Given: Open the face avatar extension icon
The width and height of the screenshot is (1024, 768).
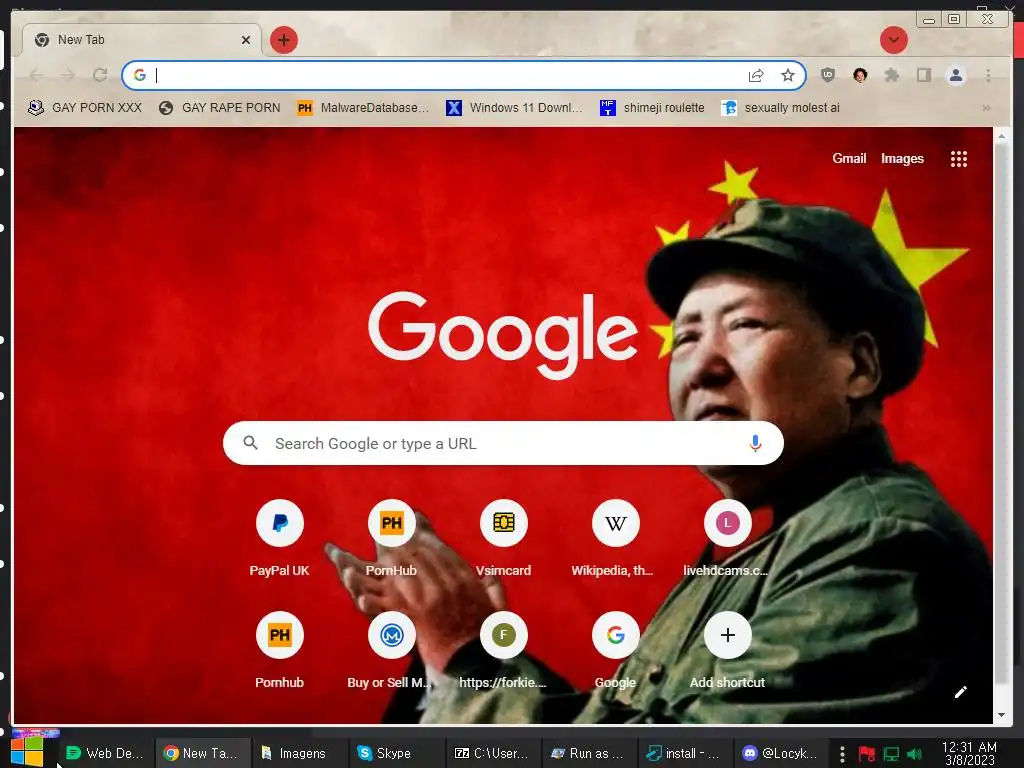Looking at the screenshot, I should coord(860,75).
